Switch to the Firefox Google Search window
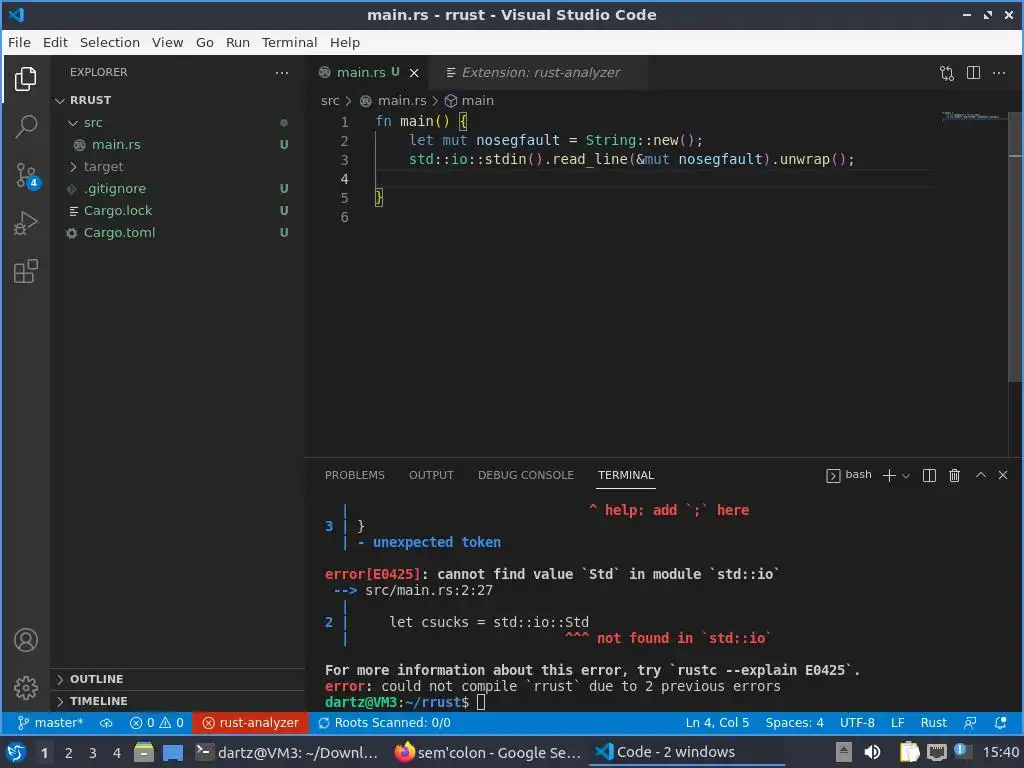 (488, 752)
